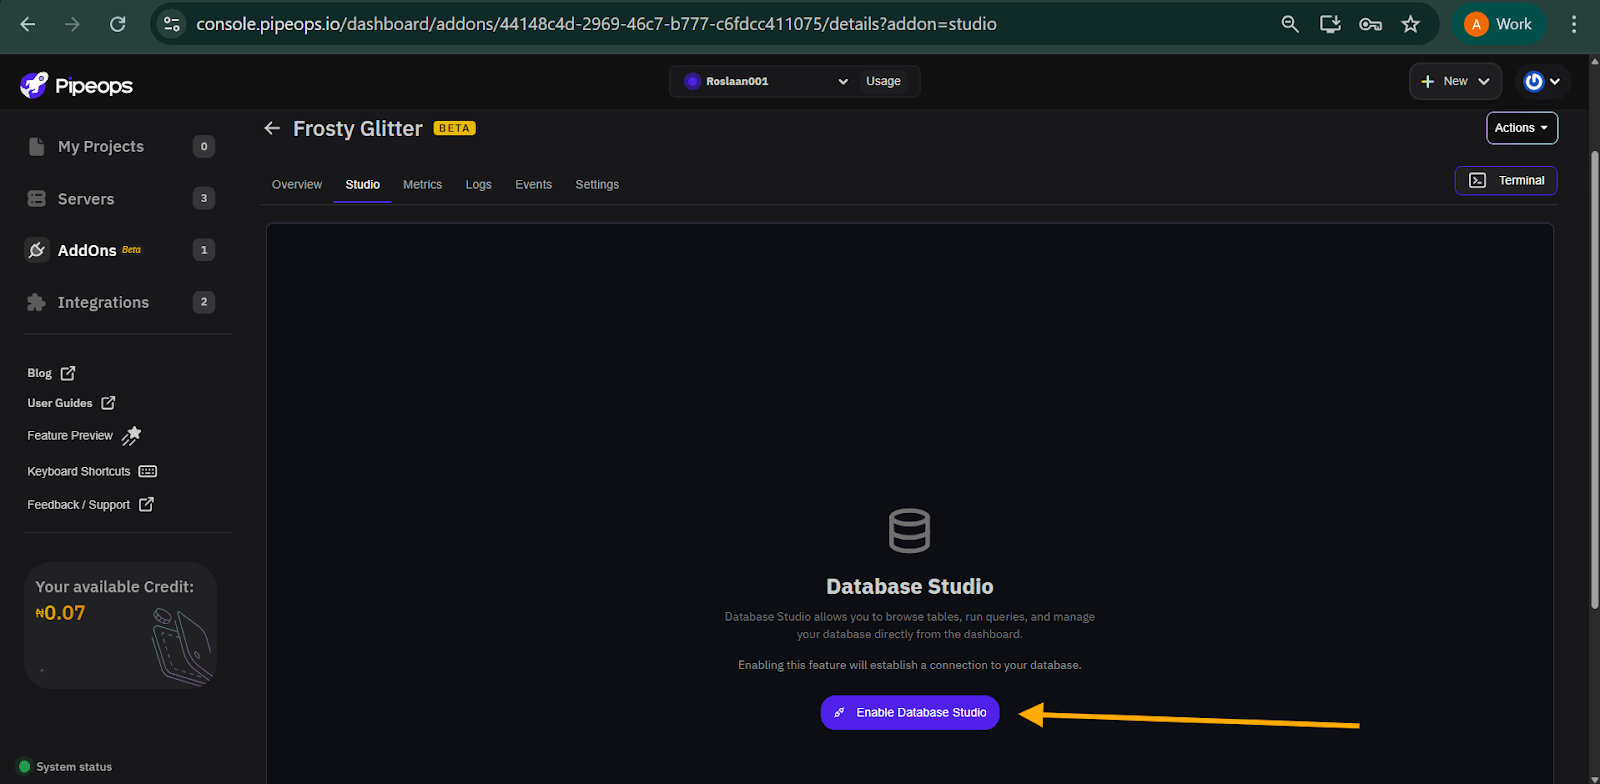Click the Usage button

coord(883,81)
